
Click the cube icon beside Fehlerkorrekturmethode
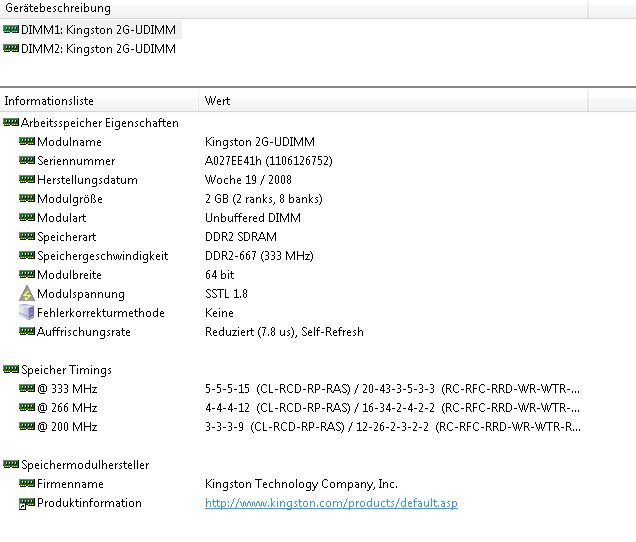click(x=27, y=312)
